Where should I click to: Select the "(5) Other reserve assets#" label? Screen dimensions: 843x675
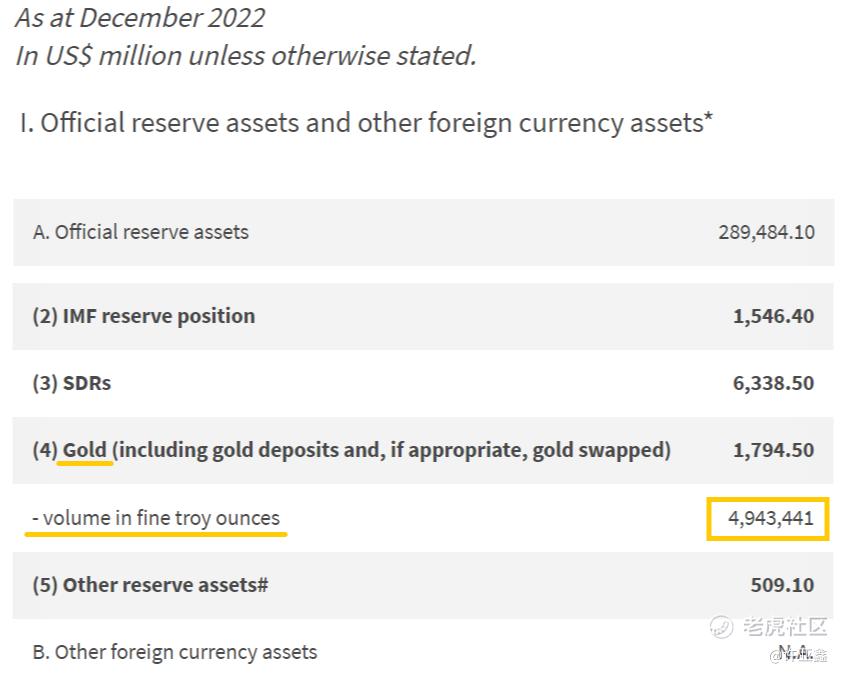point(150,585)
